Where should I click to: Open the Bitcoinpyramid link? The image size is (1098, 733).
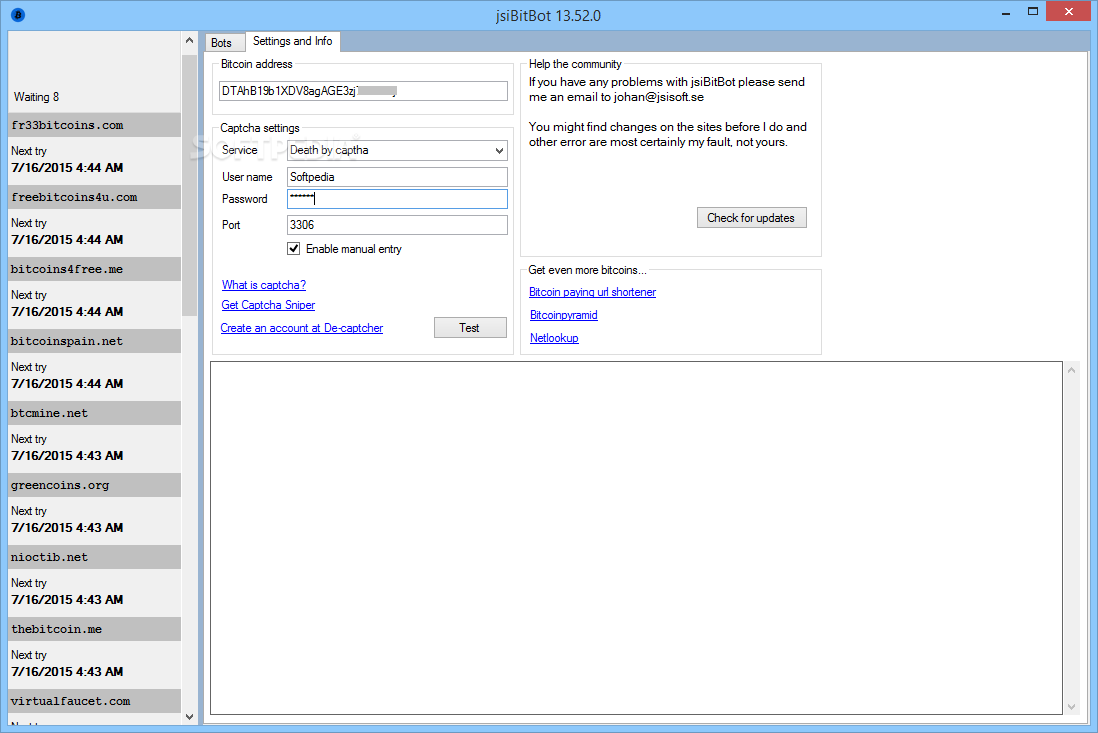coord(564,315)
